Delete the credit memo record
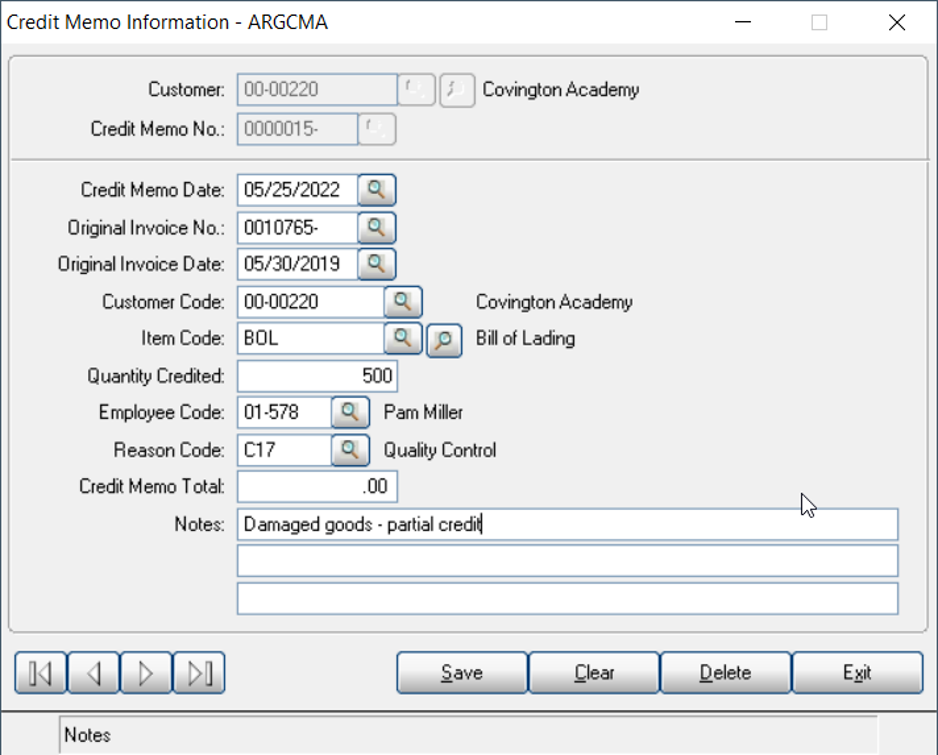 point(726,673)
